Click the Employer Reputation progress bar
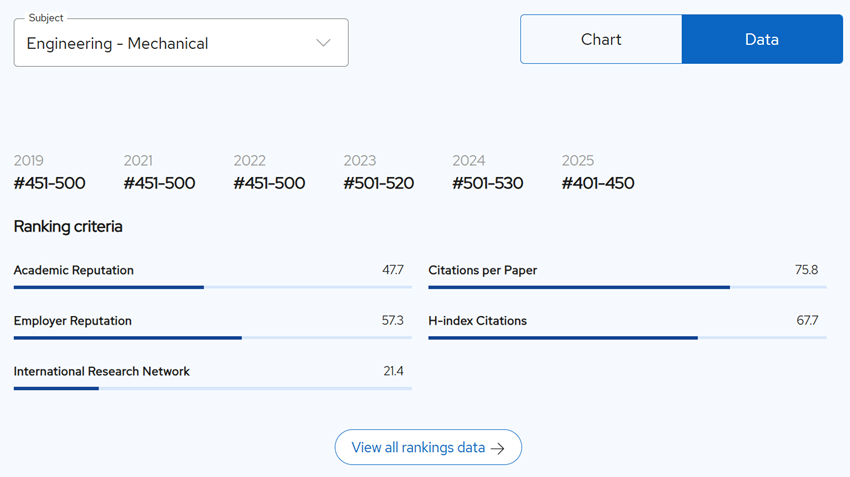This screenshot has width=850, height=477. tap(212, 338)
